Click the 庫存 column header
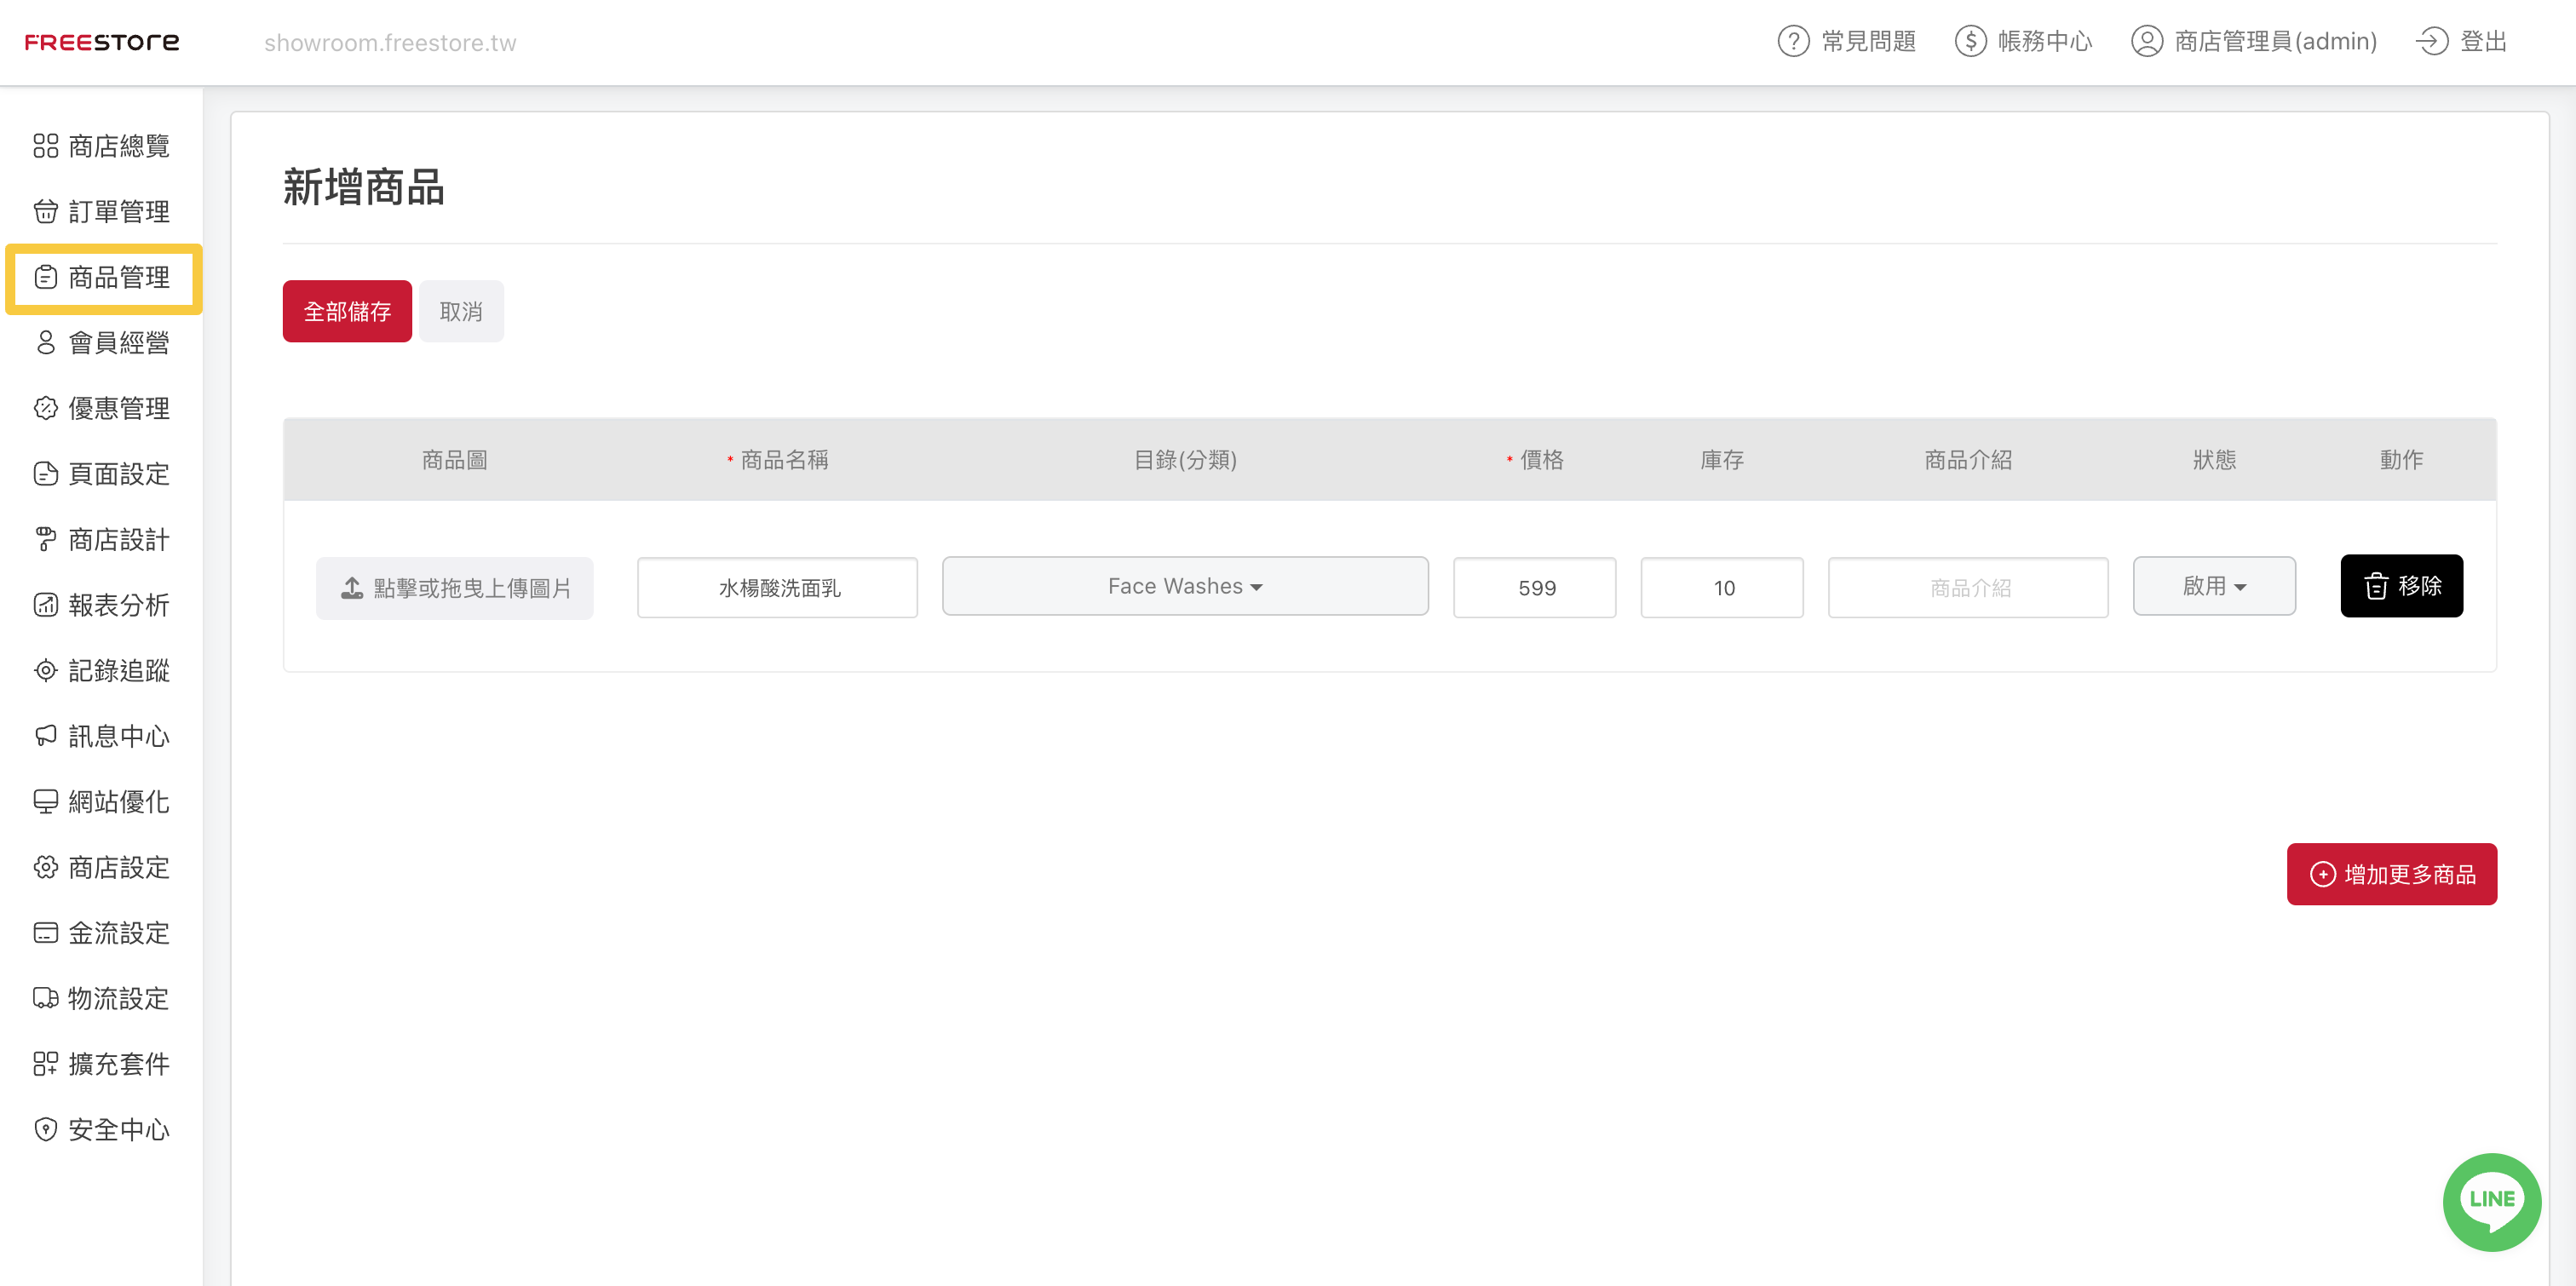The width and height of the screenshot is (2576, 1286). pyautogui.click(x=1721, y=459)
